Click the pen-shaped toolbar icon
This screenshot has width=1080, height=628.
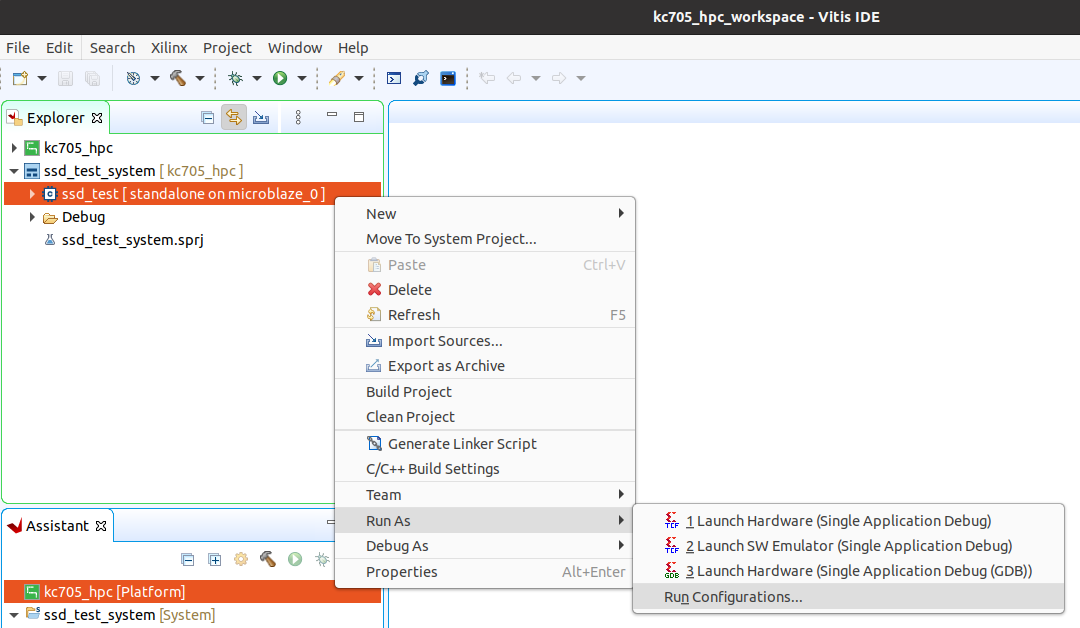tap(337, 78)
